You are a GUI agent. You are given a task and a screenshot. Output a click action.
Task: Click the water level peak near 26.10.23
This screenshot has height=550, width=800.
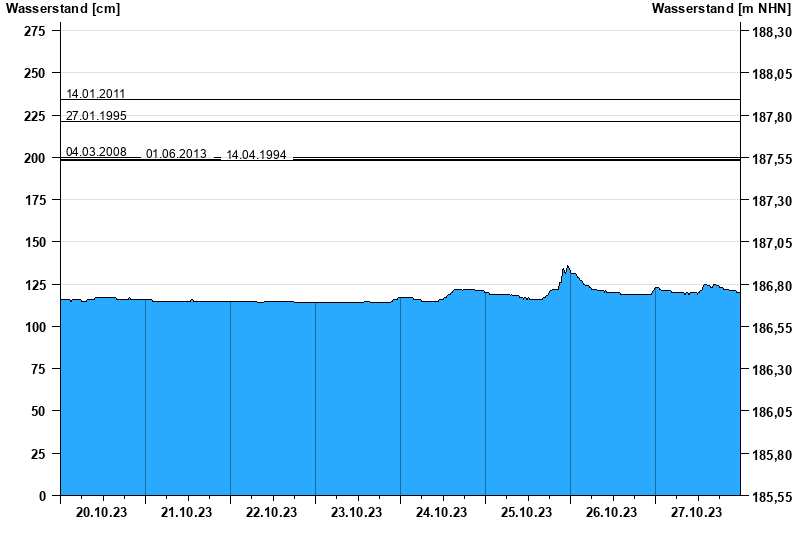[x=567, y=267]
